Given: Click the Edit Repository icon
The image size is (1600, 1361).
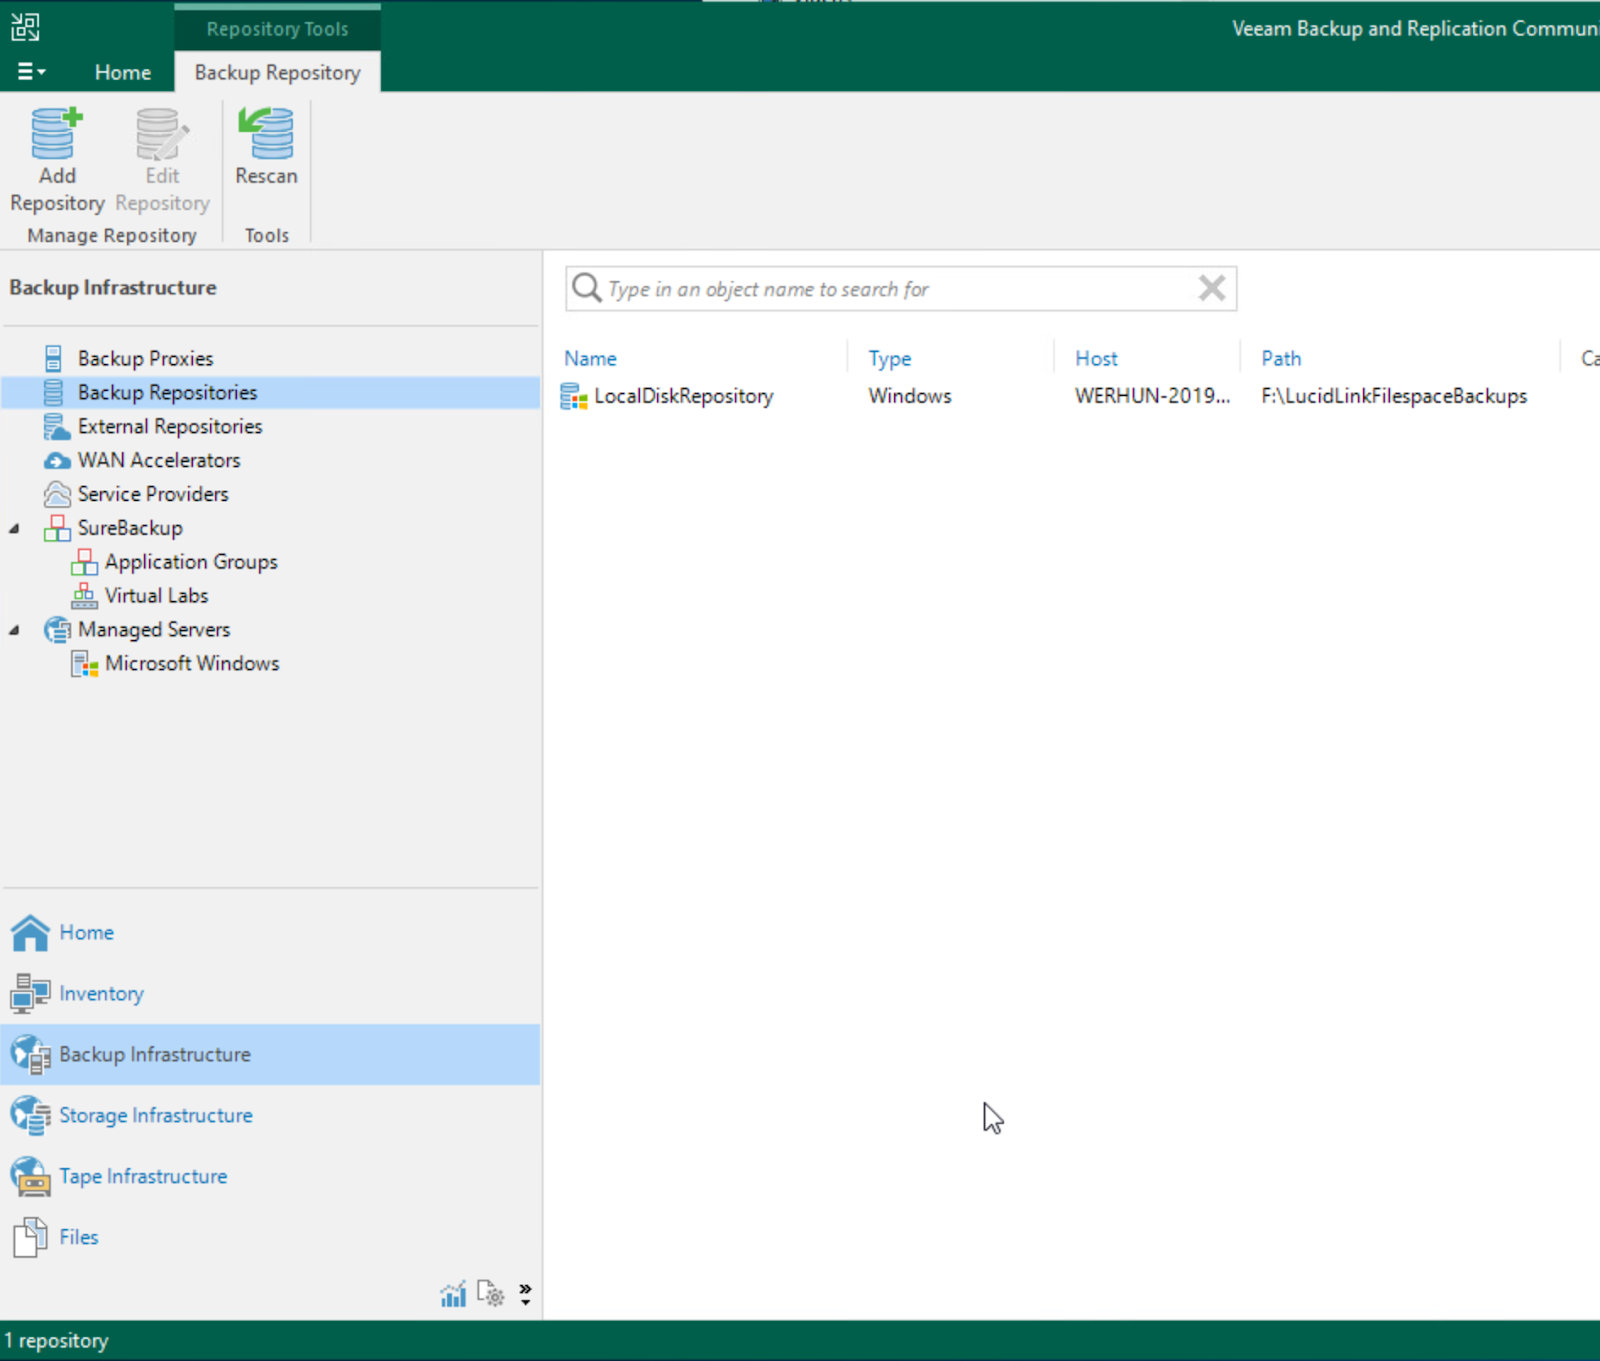Looking at the screenshot, I should click(x=162, y=134).
